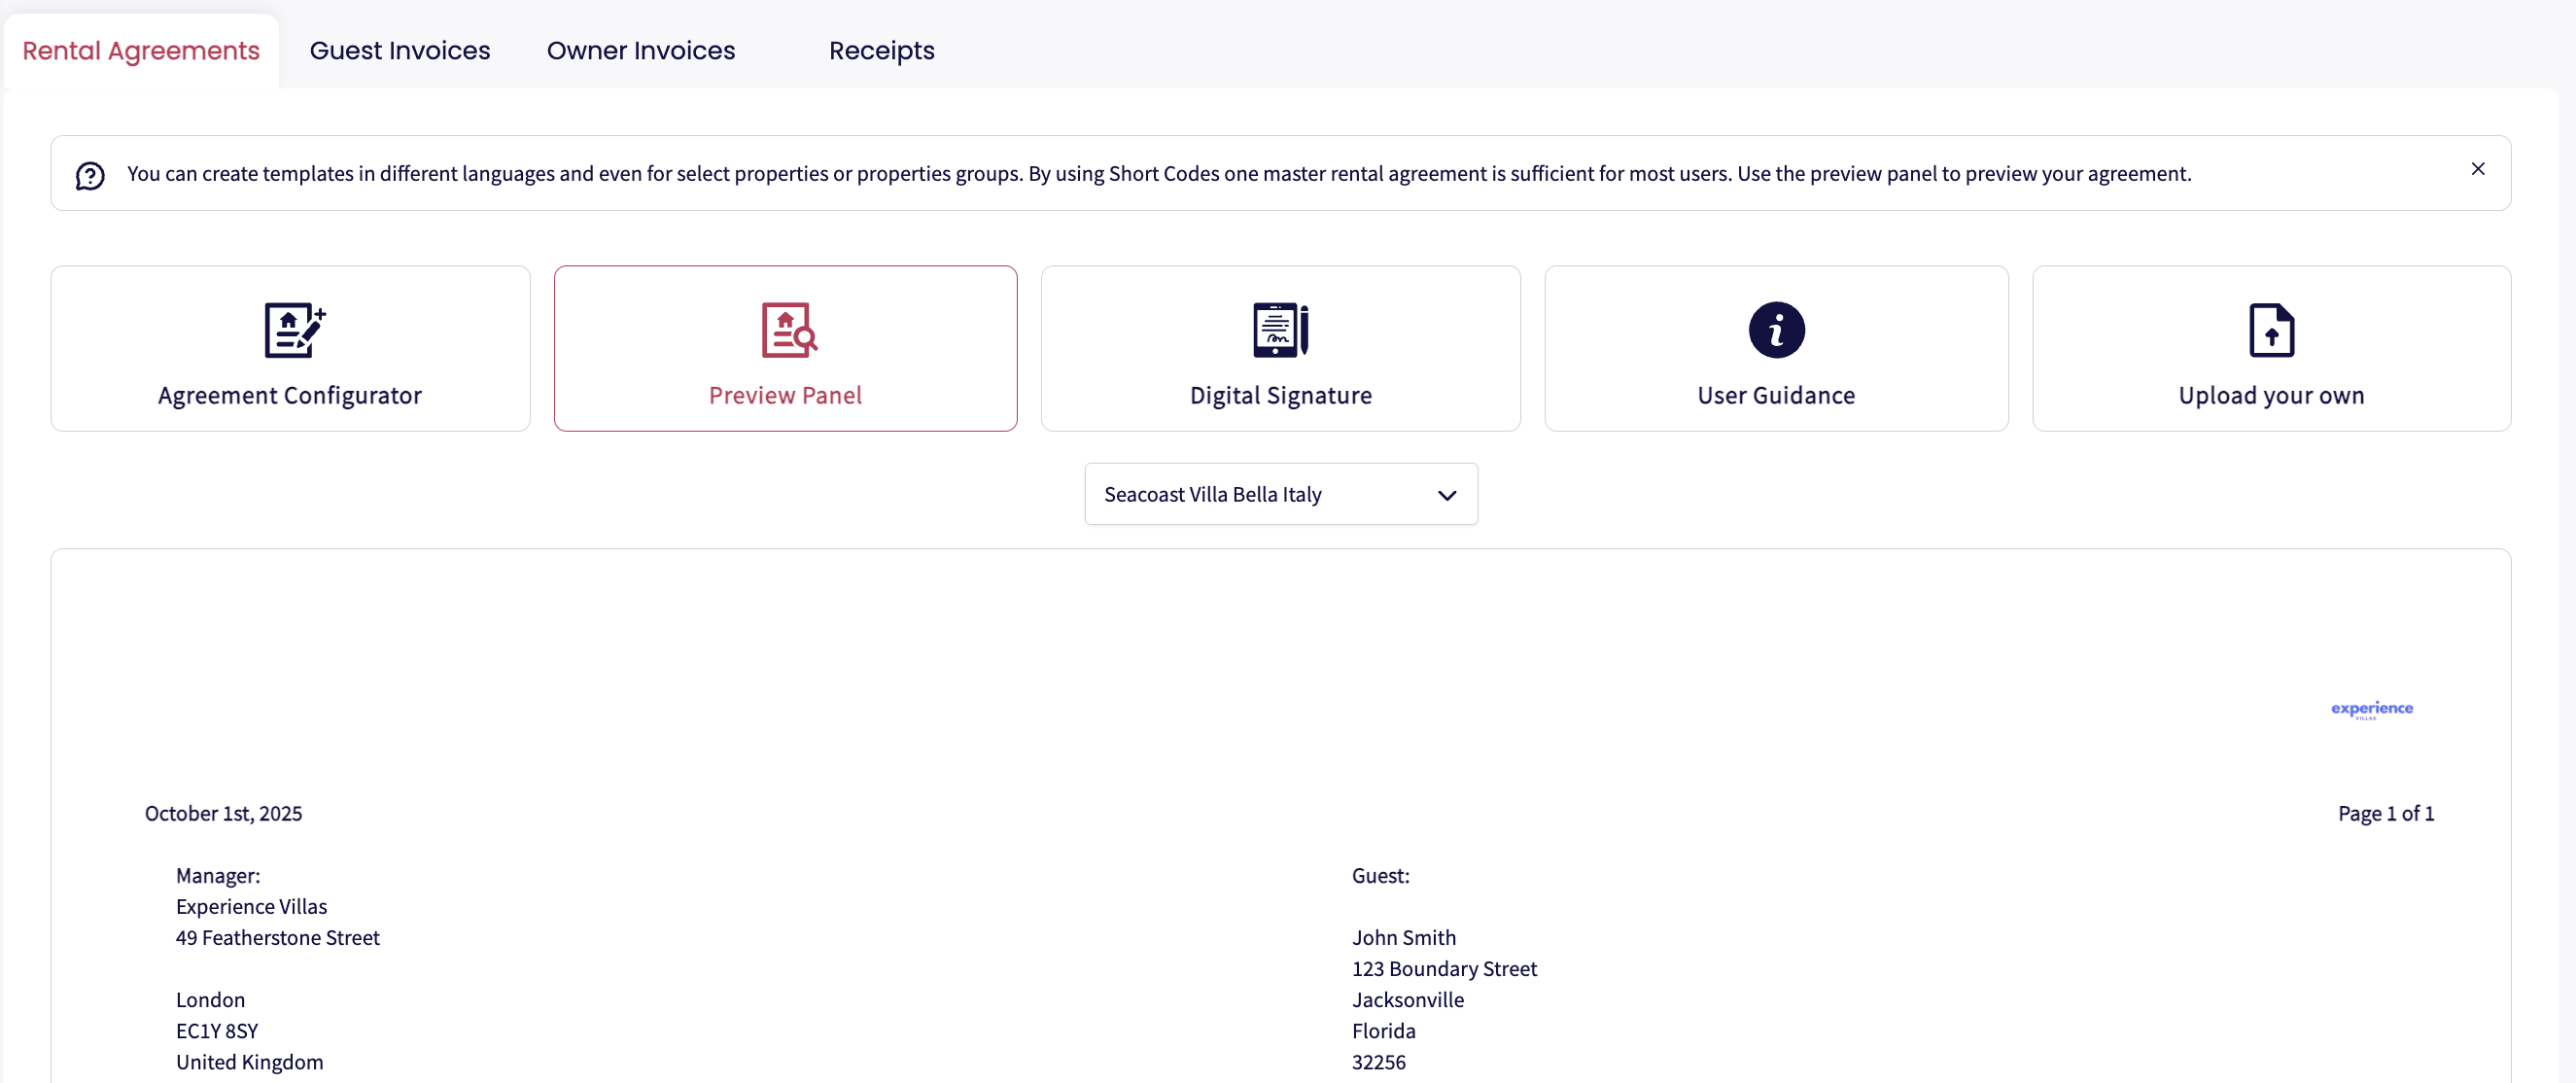The height and width of the screenshot is (1083, 2576).
Task: Open the Seacoast Villa Bella Italy dropdown
Action: (x=1211, y=494)
